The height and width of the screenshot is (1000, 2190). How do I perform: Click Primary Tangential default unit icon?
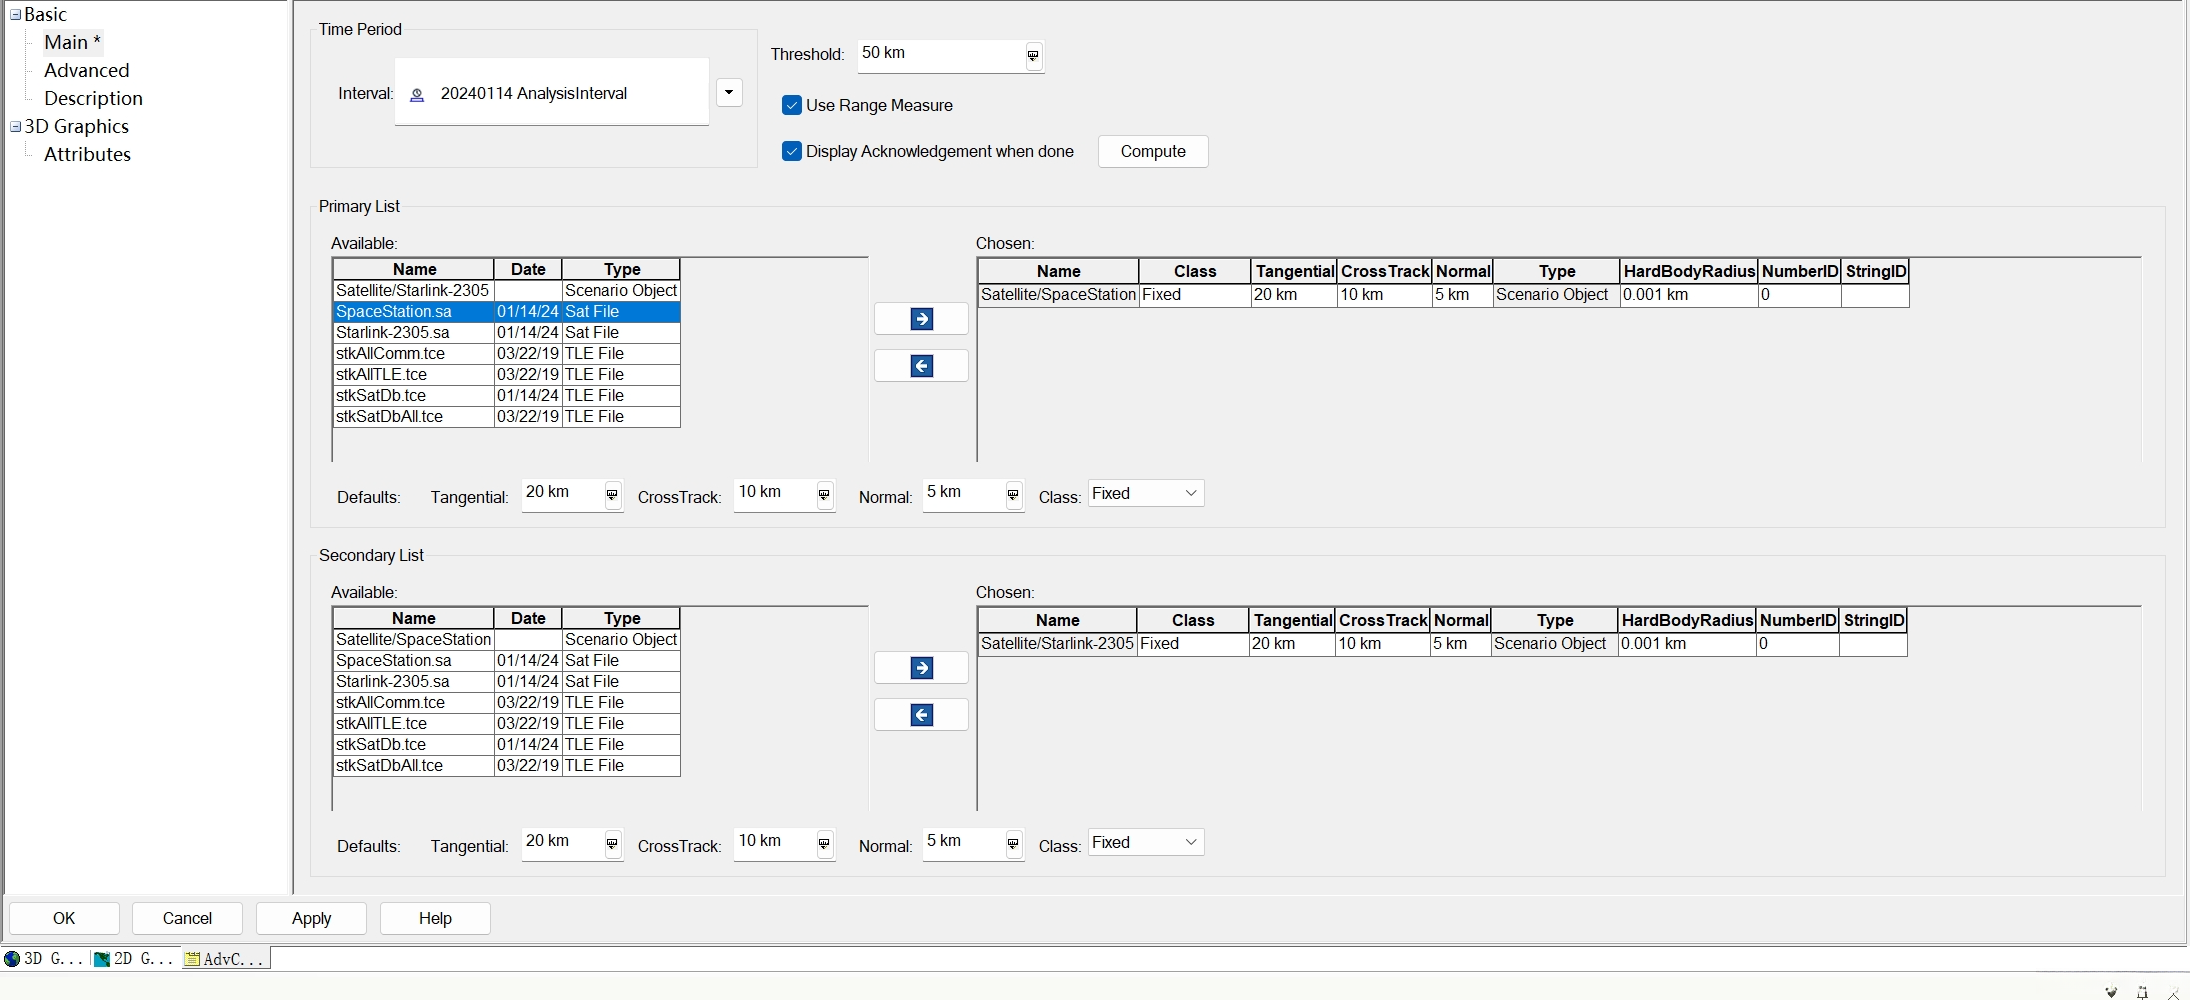click(612, 495)
